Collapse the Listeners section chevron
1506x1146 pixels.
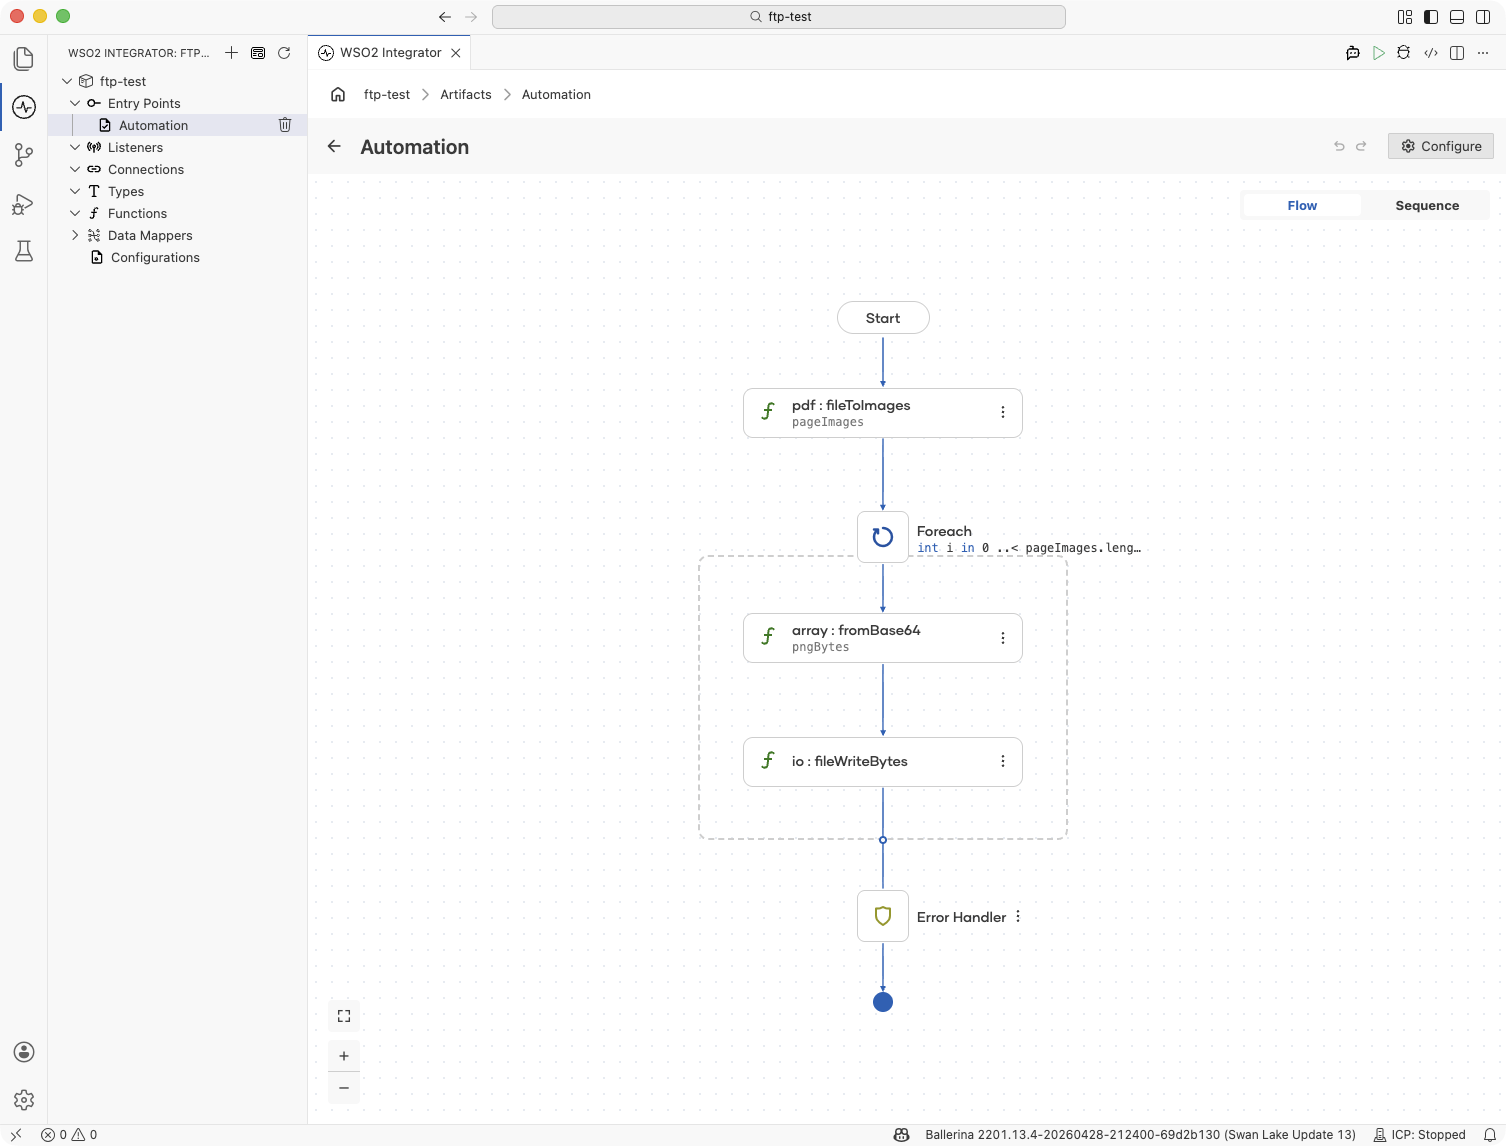[75, 147]
